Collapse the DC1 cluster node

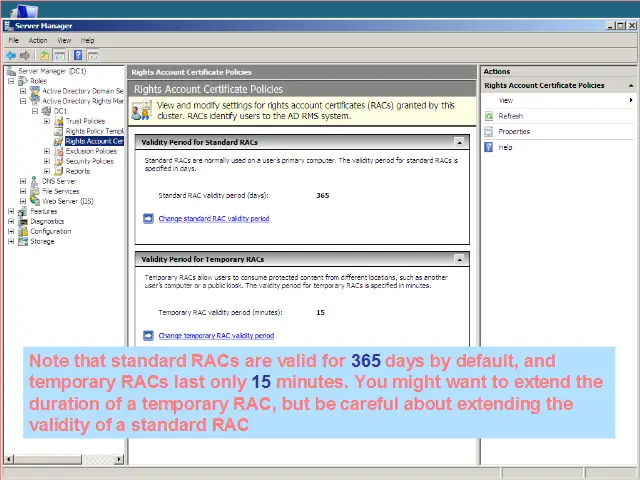pyautogui.click(x=35, y=111)
